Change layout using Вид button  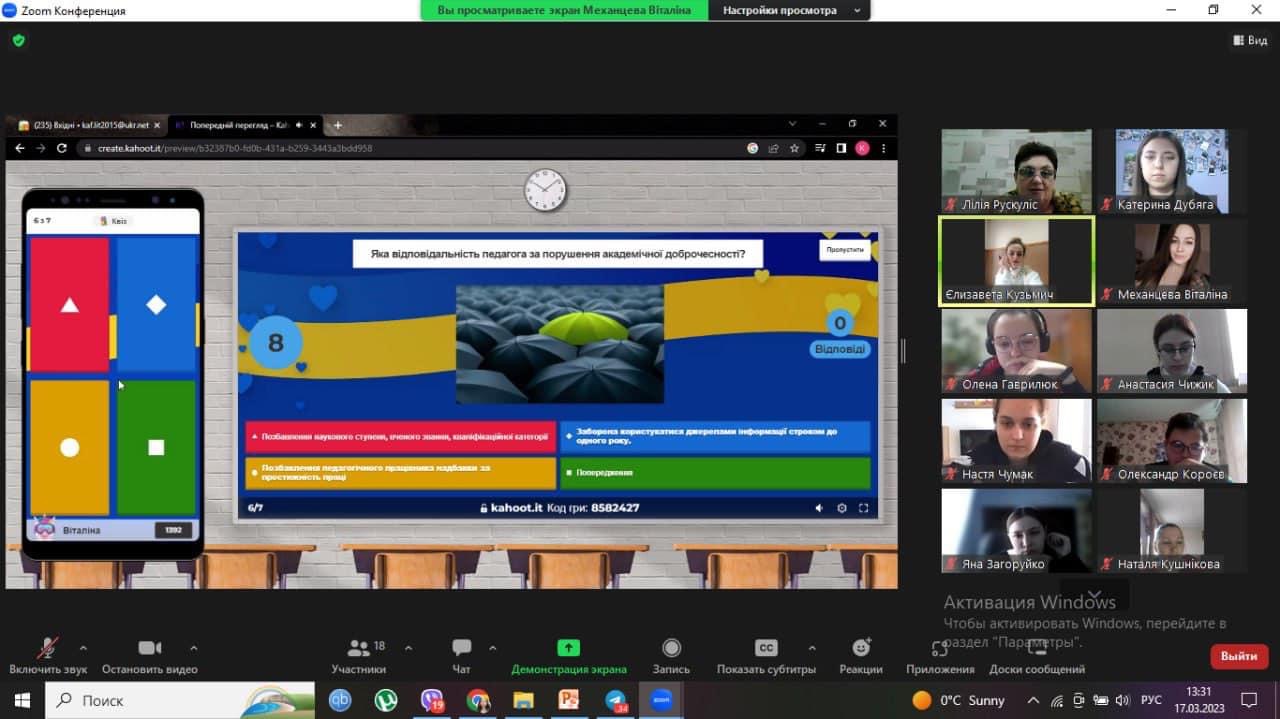1251,40
